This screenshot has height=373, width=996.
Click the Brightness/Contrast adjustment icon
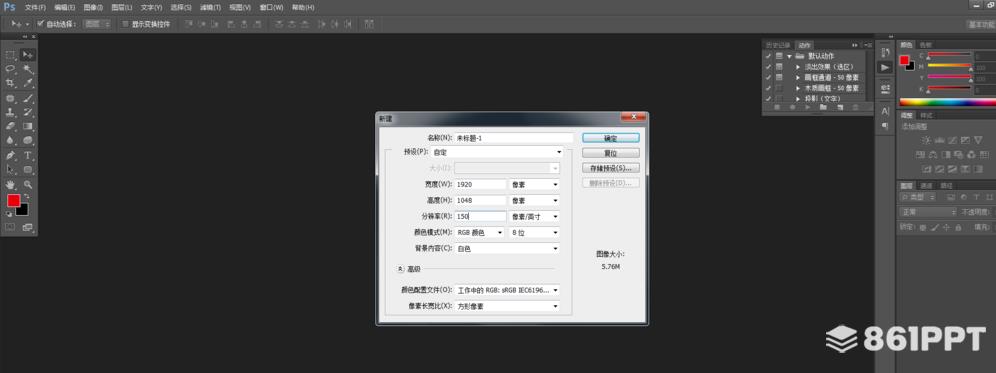[x=927, y=140]
